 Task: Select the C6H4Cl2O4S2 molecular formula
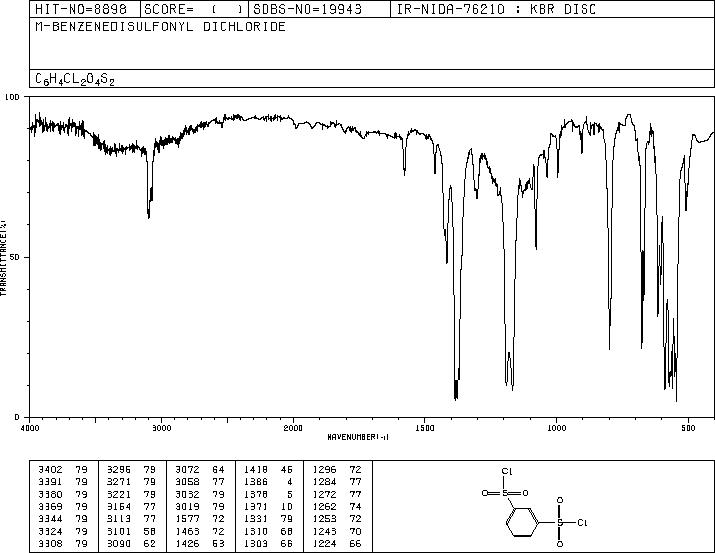pos(75,79)
